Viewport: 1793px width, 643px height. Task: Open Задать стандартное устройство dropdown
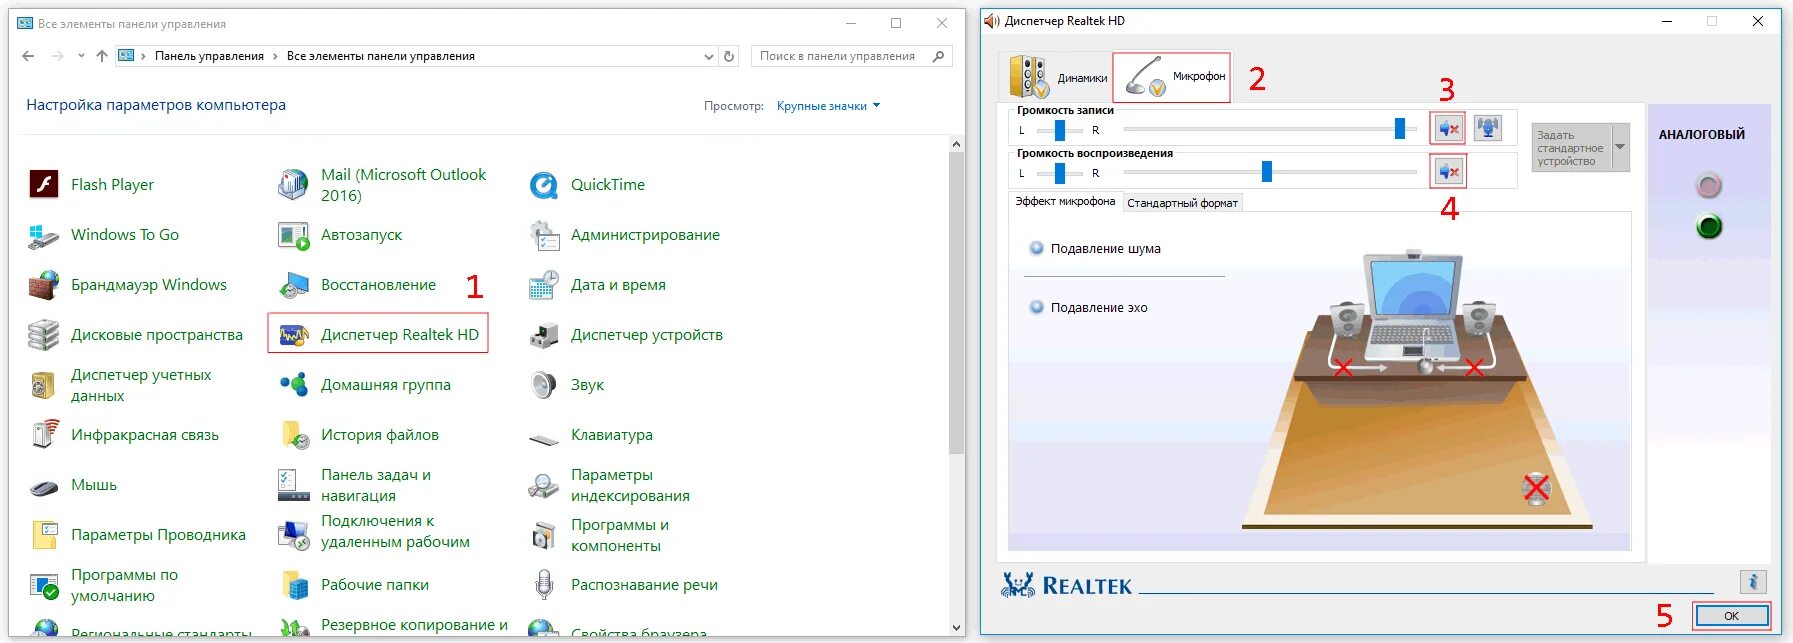[x=1620, y=148]
